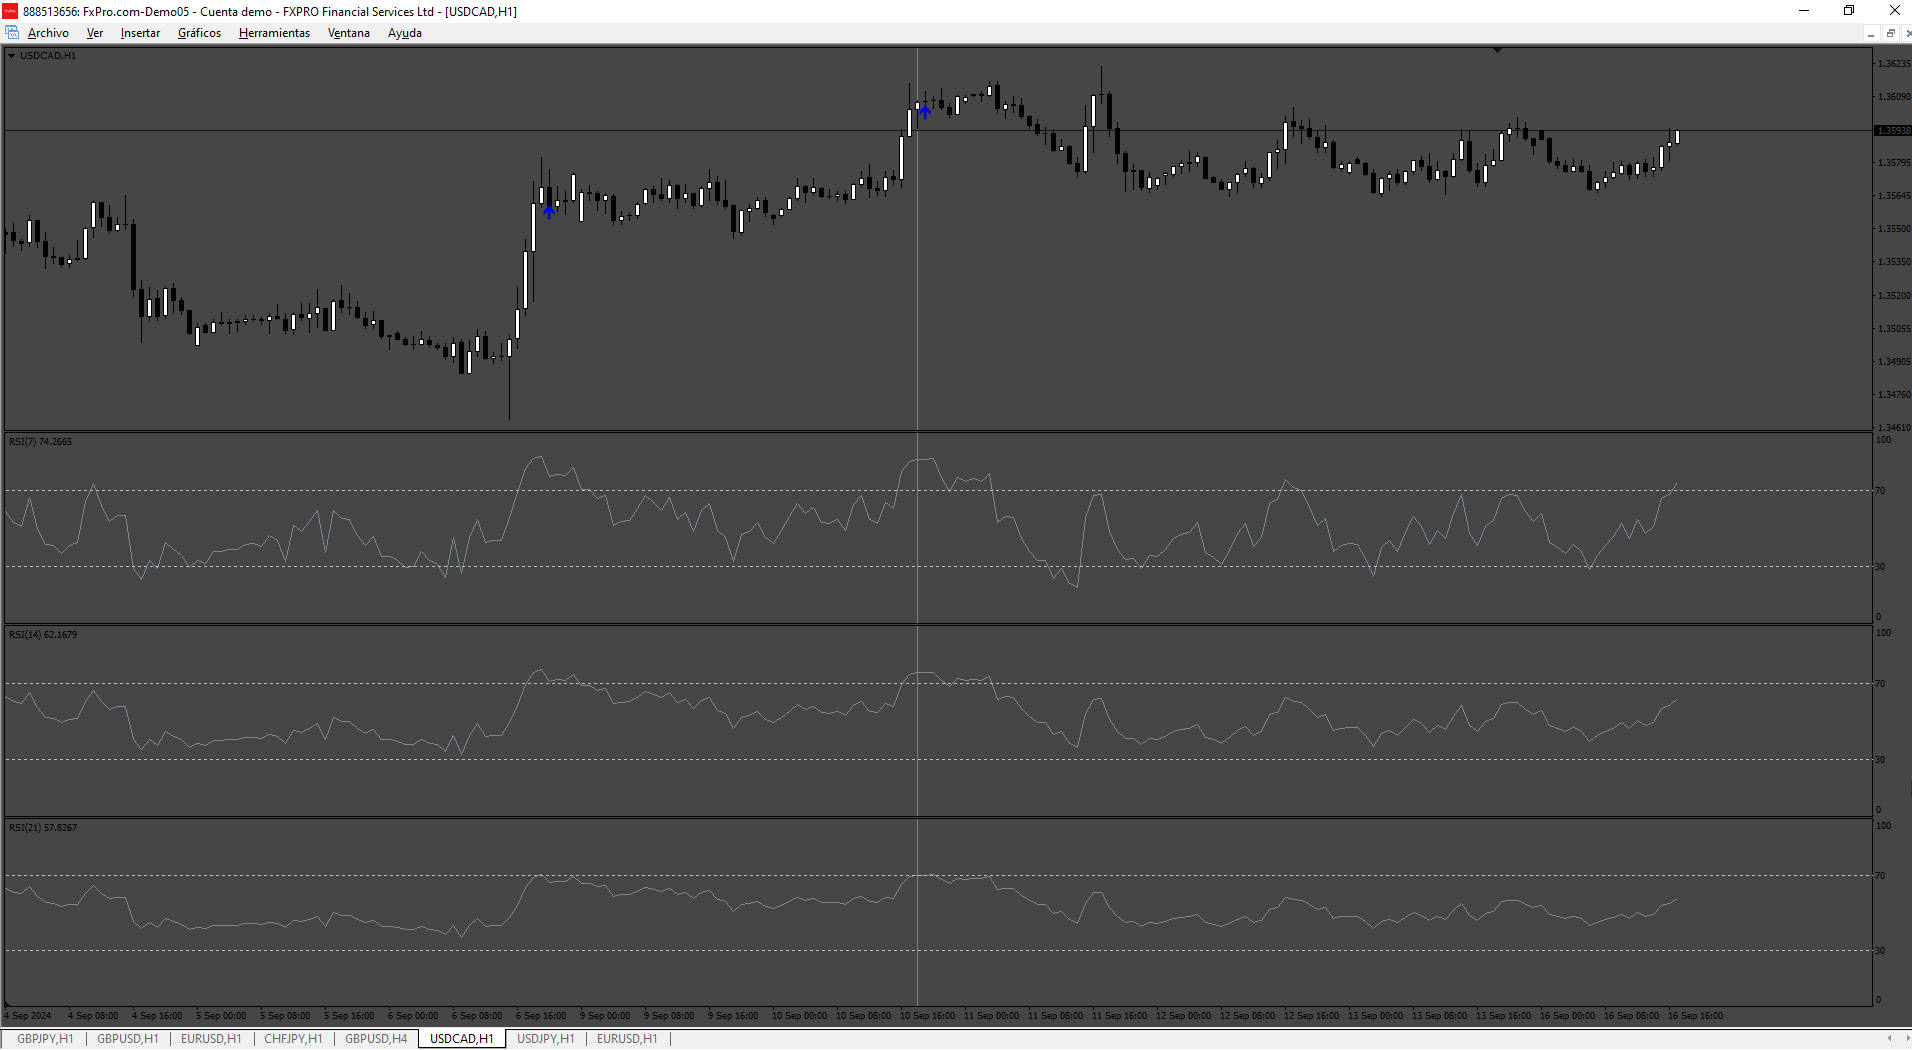Switch to the USDJPY,H1 chart tab
Image resolution: width=1912 pixels, height=1050 pixels.
[545, 1038]
